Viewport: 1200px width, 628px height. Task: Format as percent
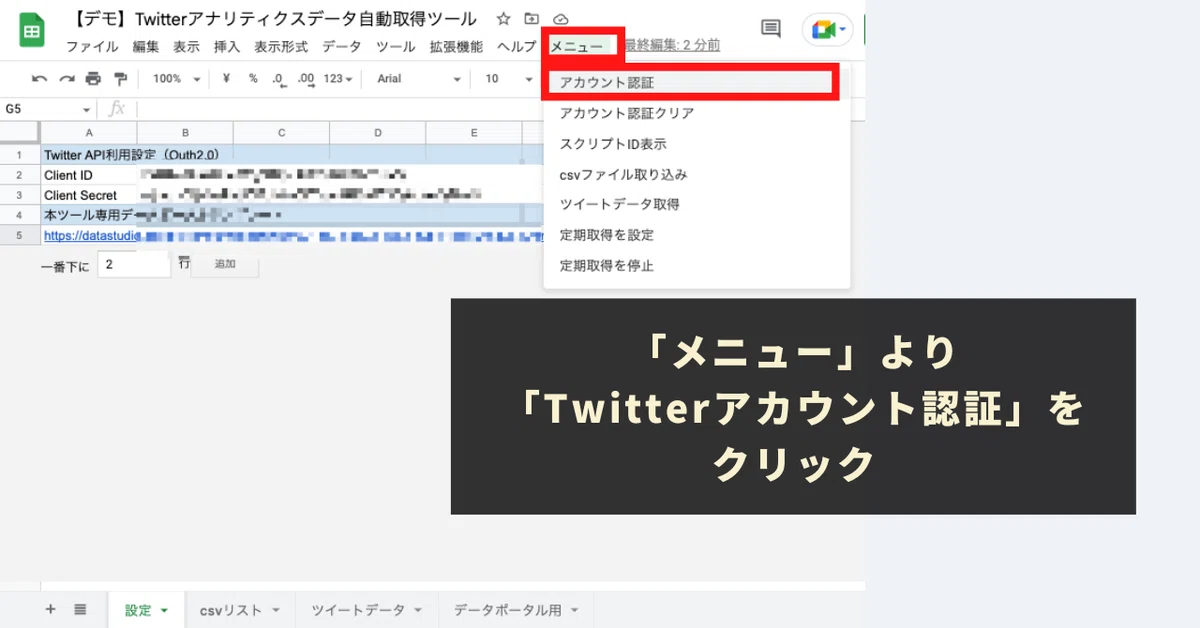point(253,79)
